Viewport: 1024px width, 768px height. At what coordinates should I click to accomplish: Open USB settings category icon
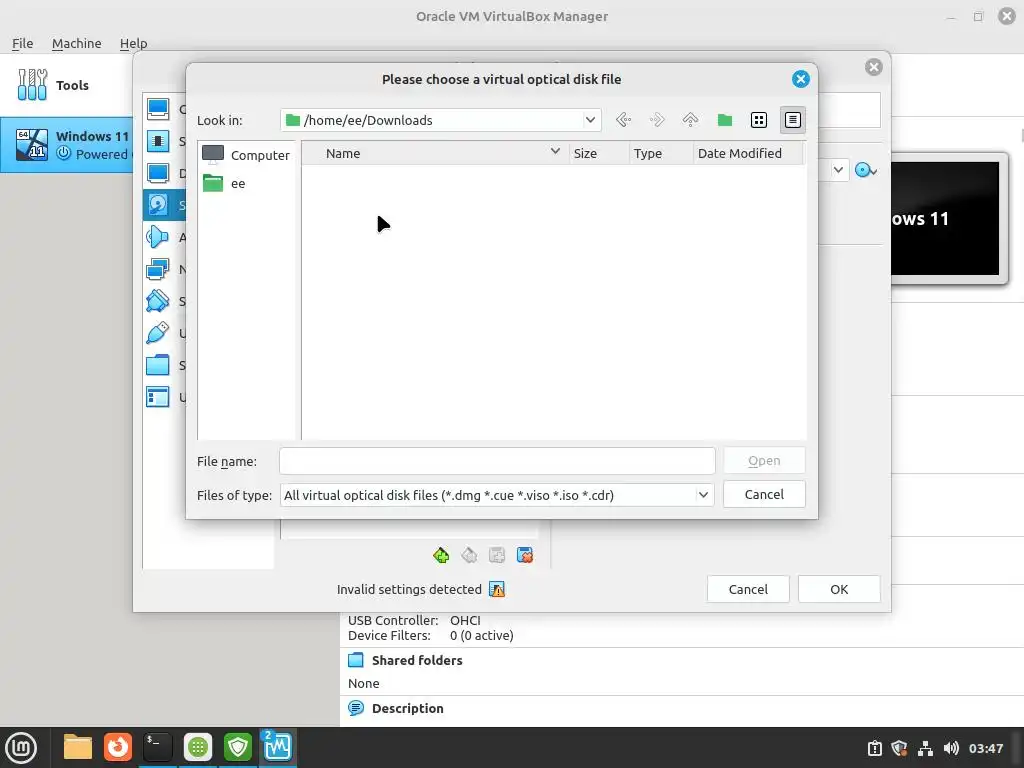click(158, 332)
